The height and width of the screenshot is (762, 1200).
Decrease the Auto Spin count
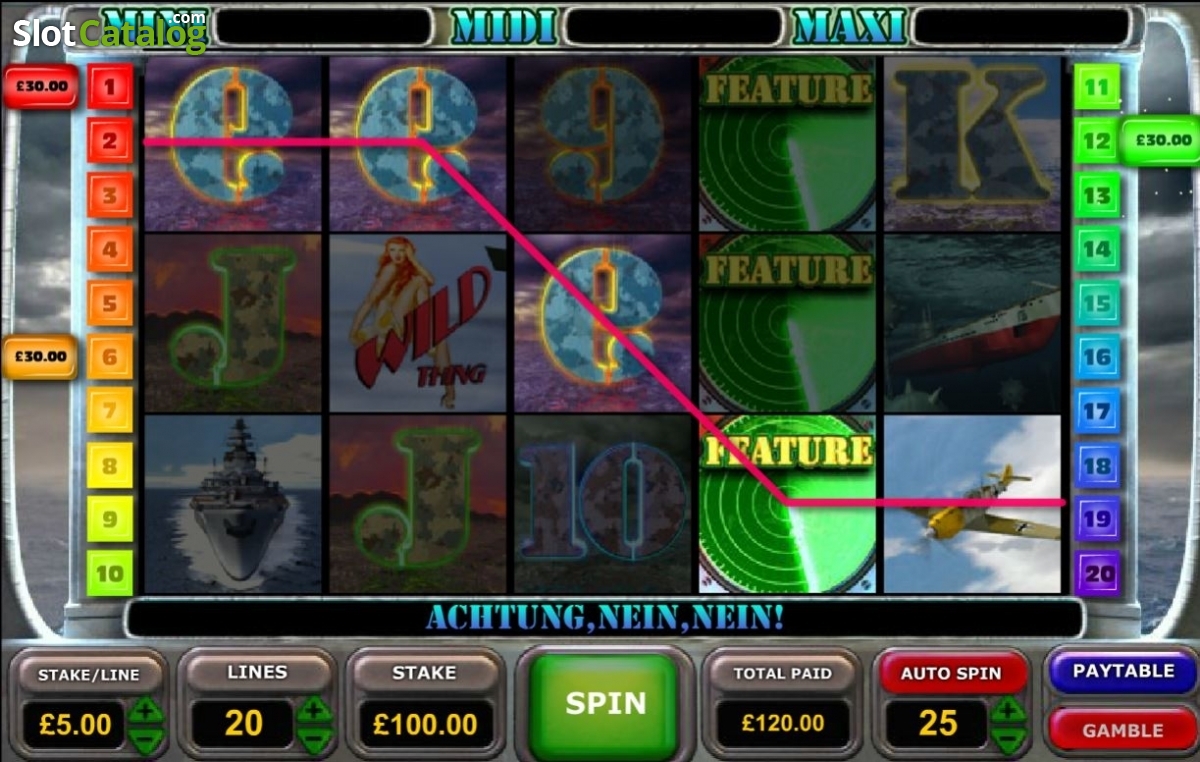tap(1009, 740)
